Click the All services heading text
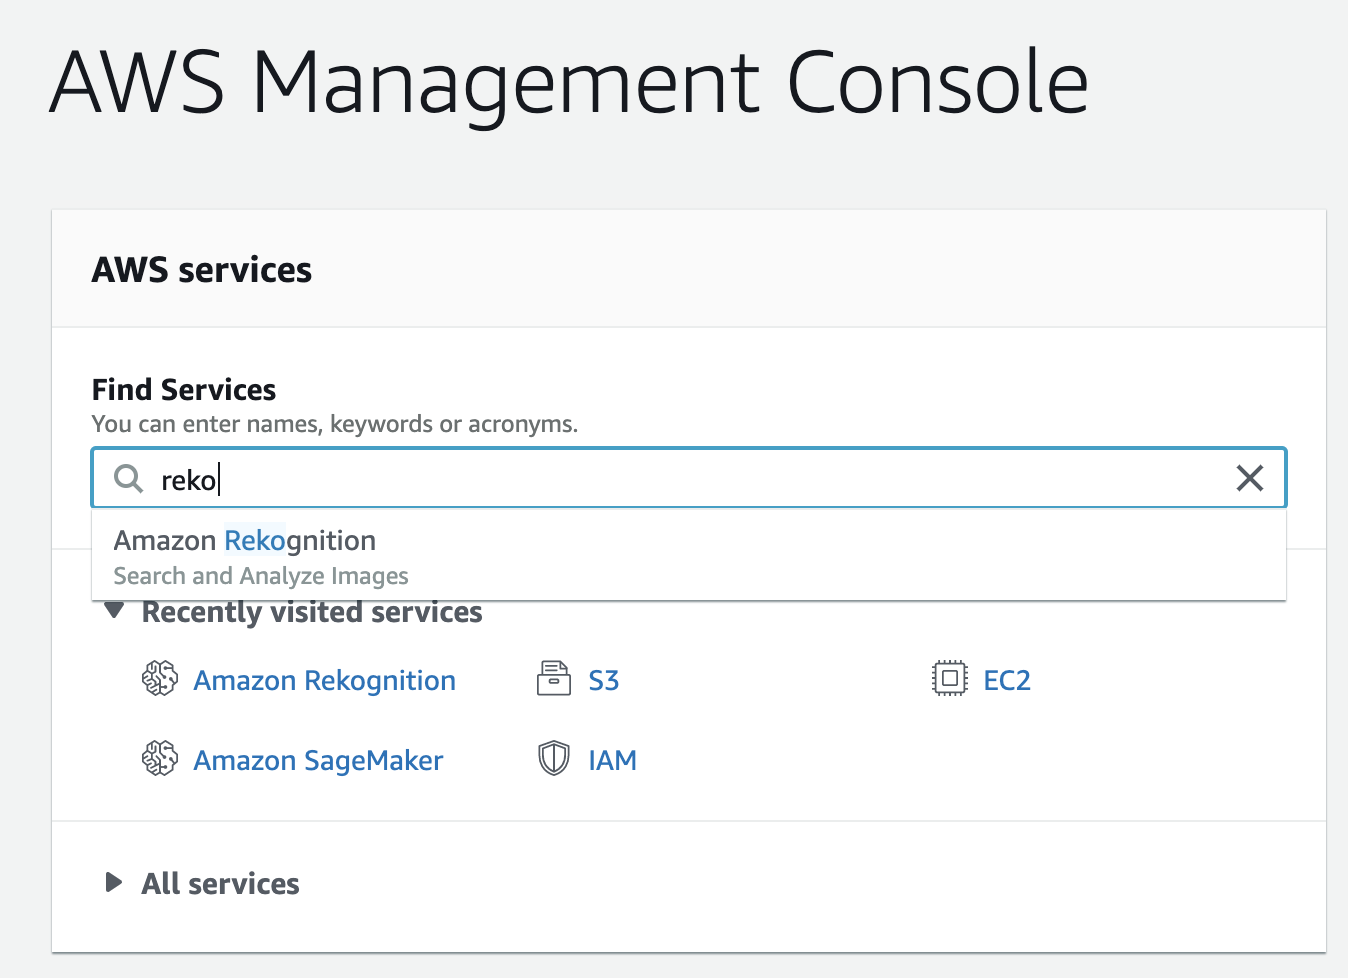The width and height of the screenshot is (1348, 978). [220, 884]
